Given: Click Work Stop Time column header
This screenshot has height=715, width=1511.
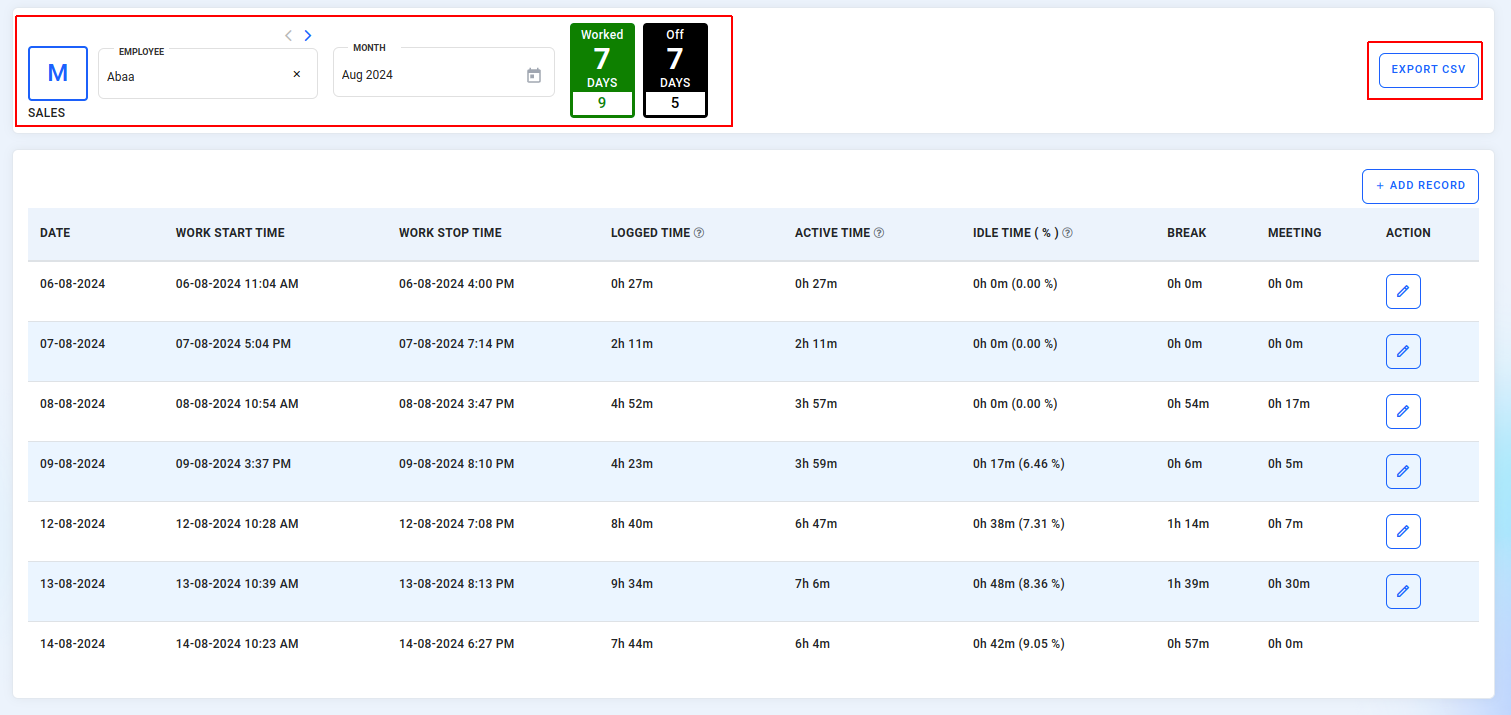Looking at the screenshot, I should click(450, 233).
